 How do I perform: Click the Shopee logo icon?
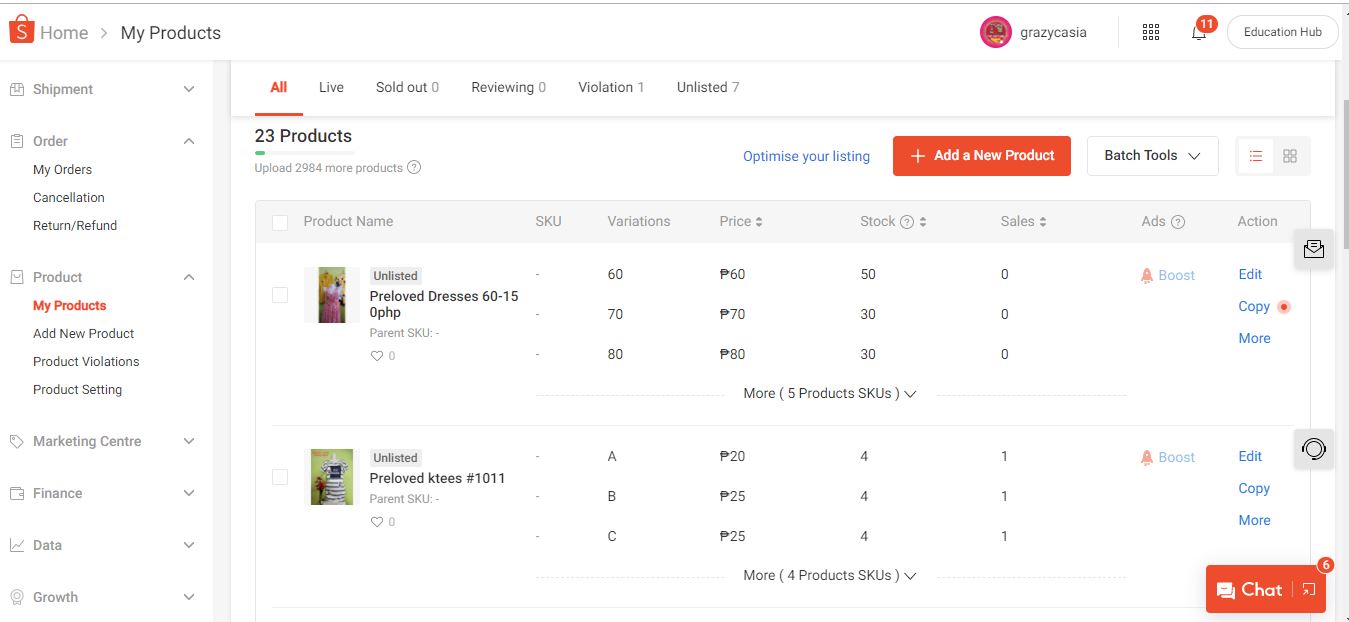point(22,32)
